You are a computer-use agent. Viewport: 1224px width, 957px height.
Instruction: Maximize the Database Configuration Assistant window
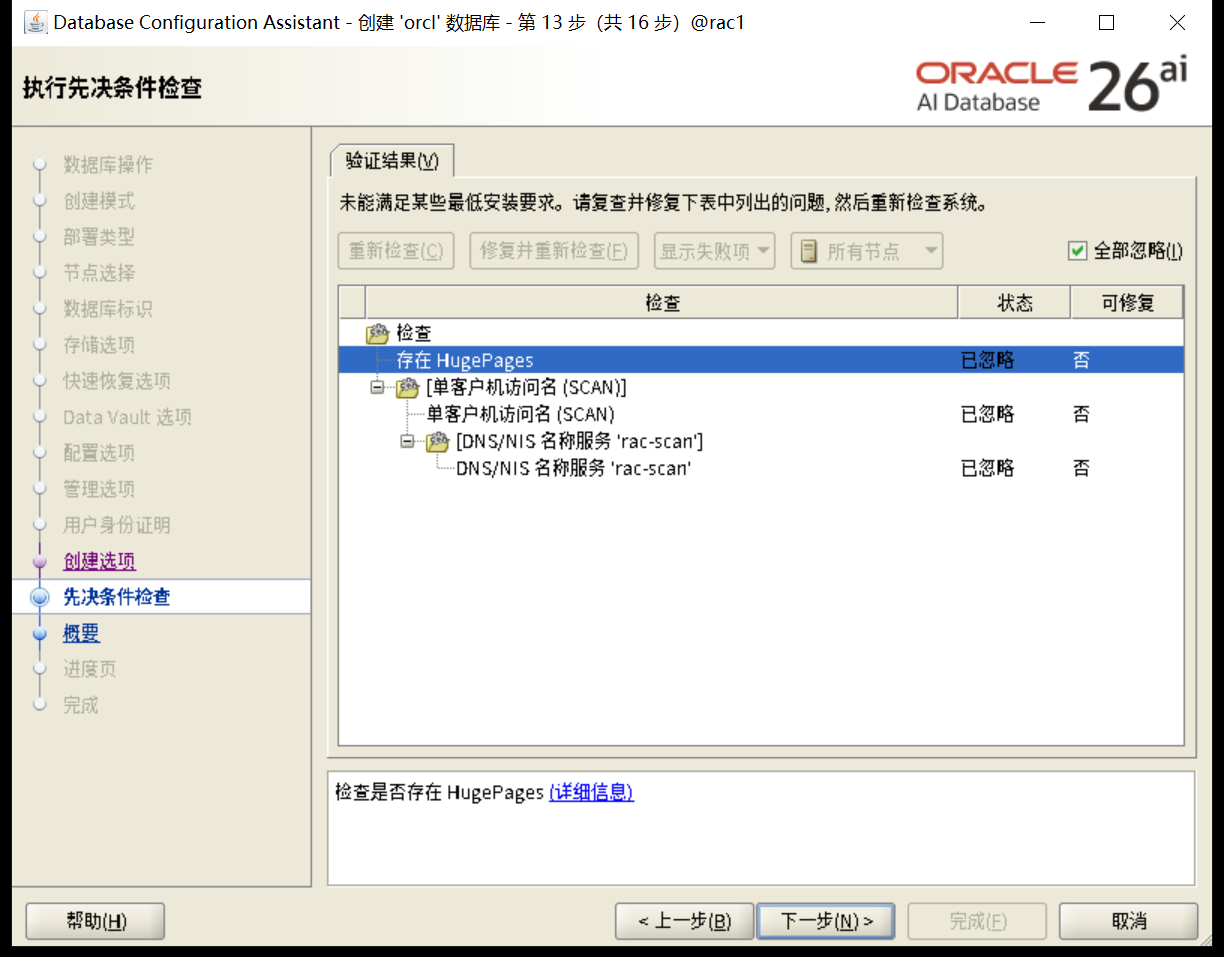pos(1106,22)
